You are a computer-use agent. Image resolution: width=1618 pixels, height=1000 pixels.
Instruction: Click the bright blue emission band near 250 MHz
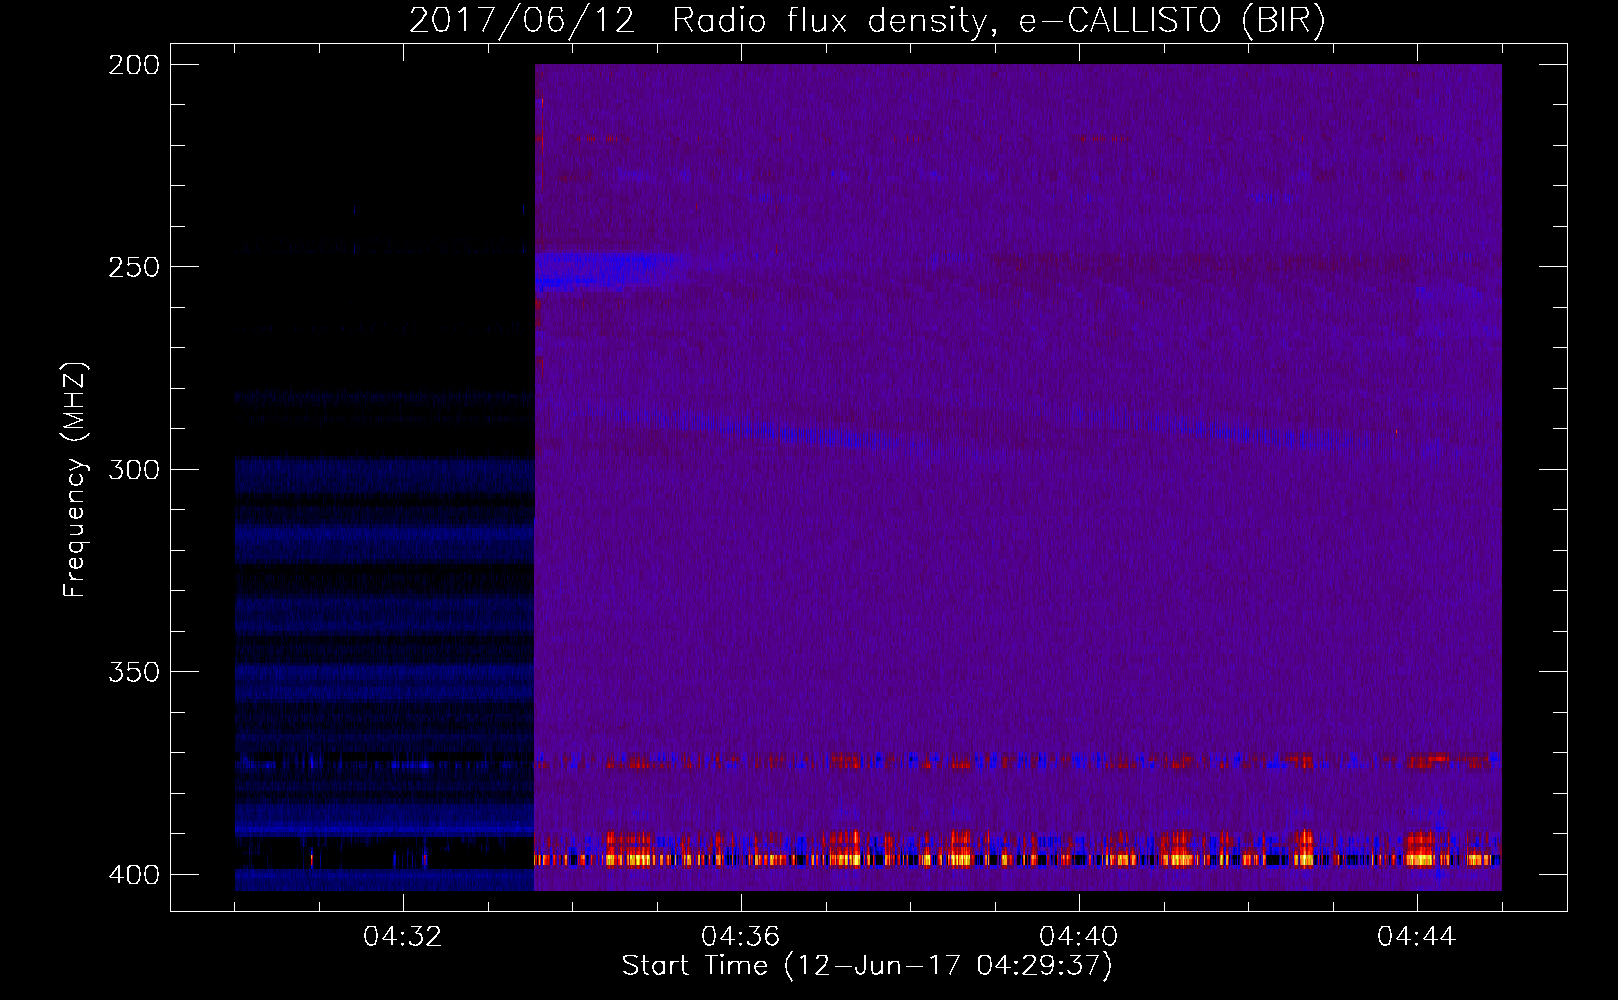(x=610, y=270)
